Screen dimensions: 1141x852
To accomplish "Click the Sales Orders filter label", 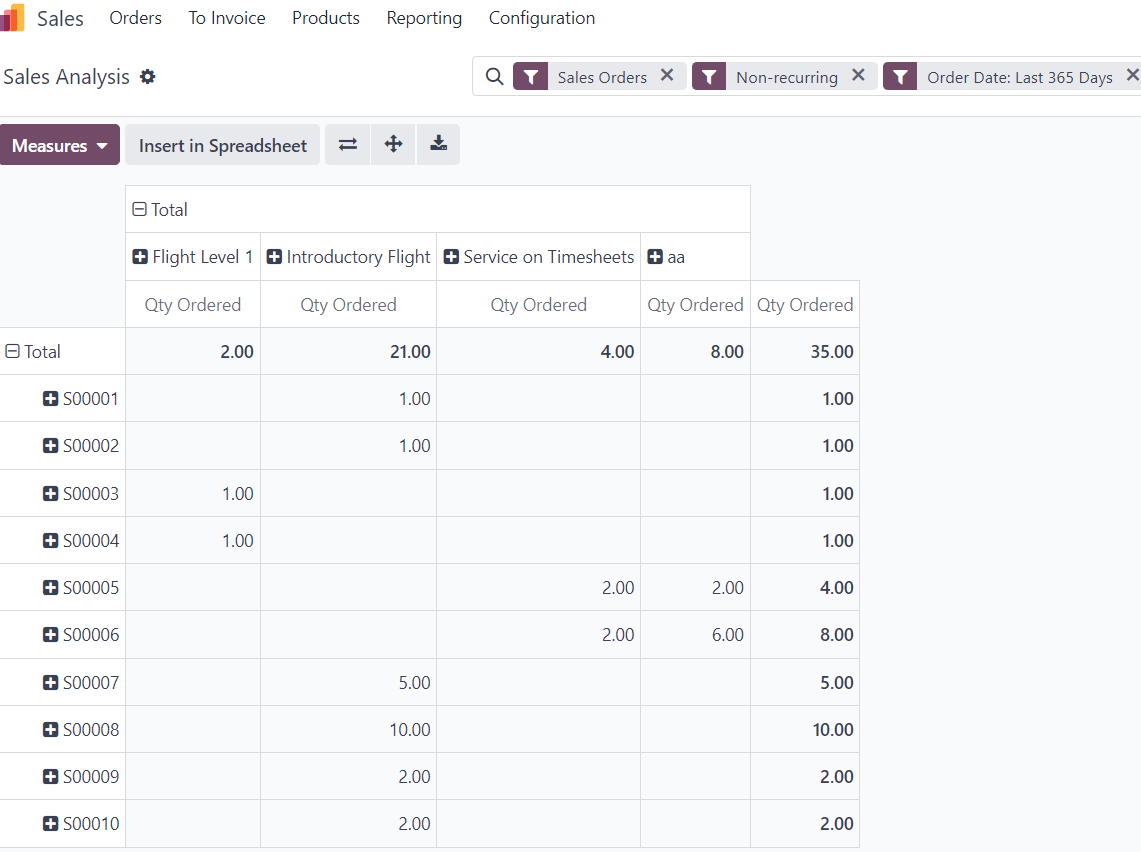I will (x=602, y=77).
